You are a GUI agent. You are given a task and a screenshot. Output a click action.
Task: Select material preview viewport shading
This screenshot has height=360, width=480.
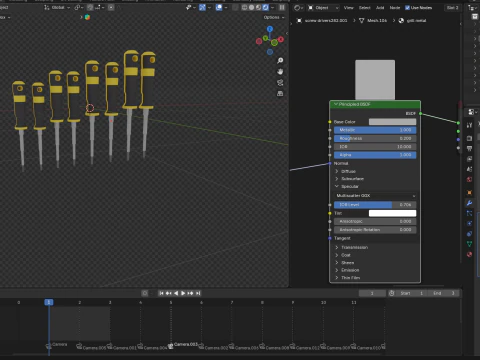click(258, 7)
